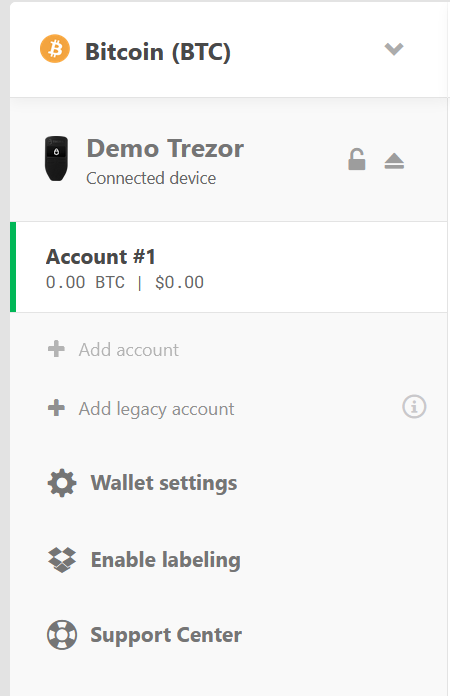
Task: Click the plus icon beside Add account
Action: click(56, 349)
